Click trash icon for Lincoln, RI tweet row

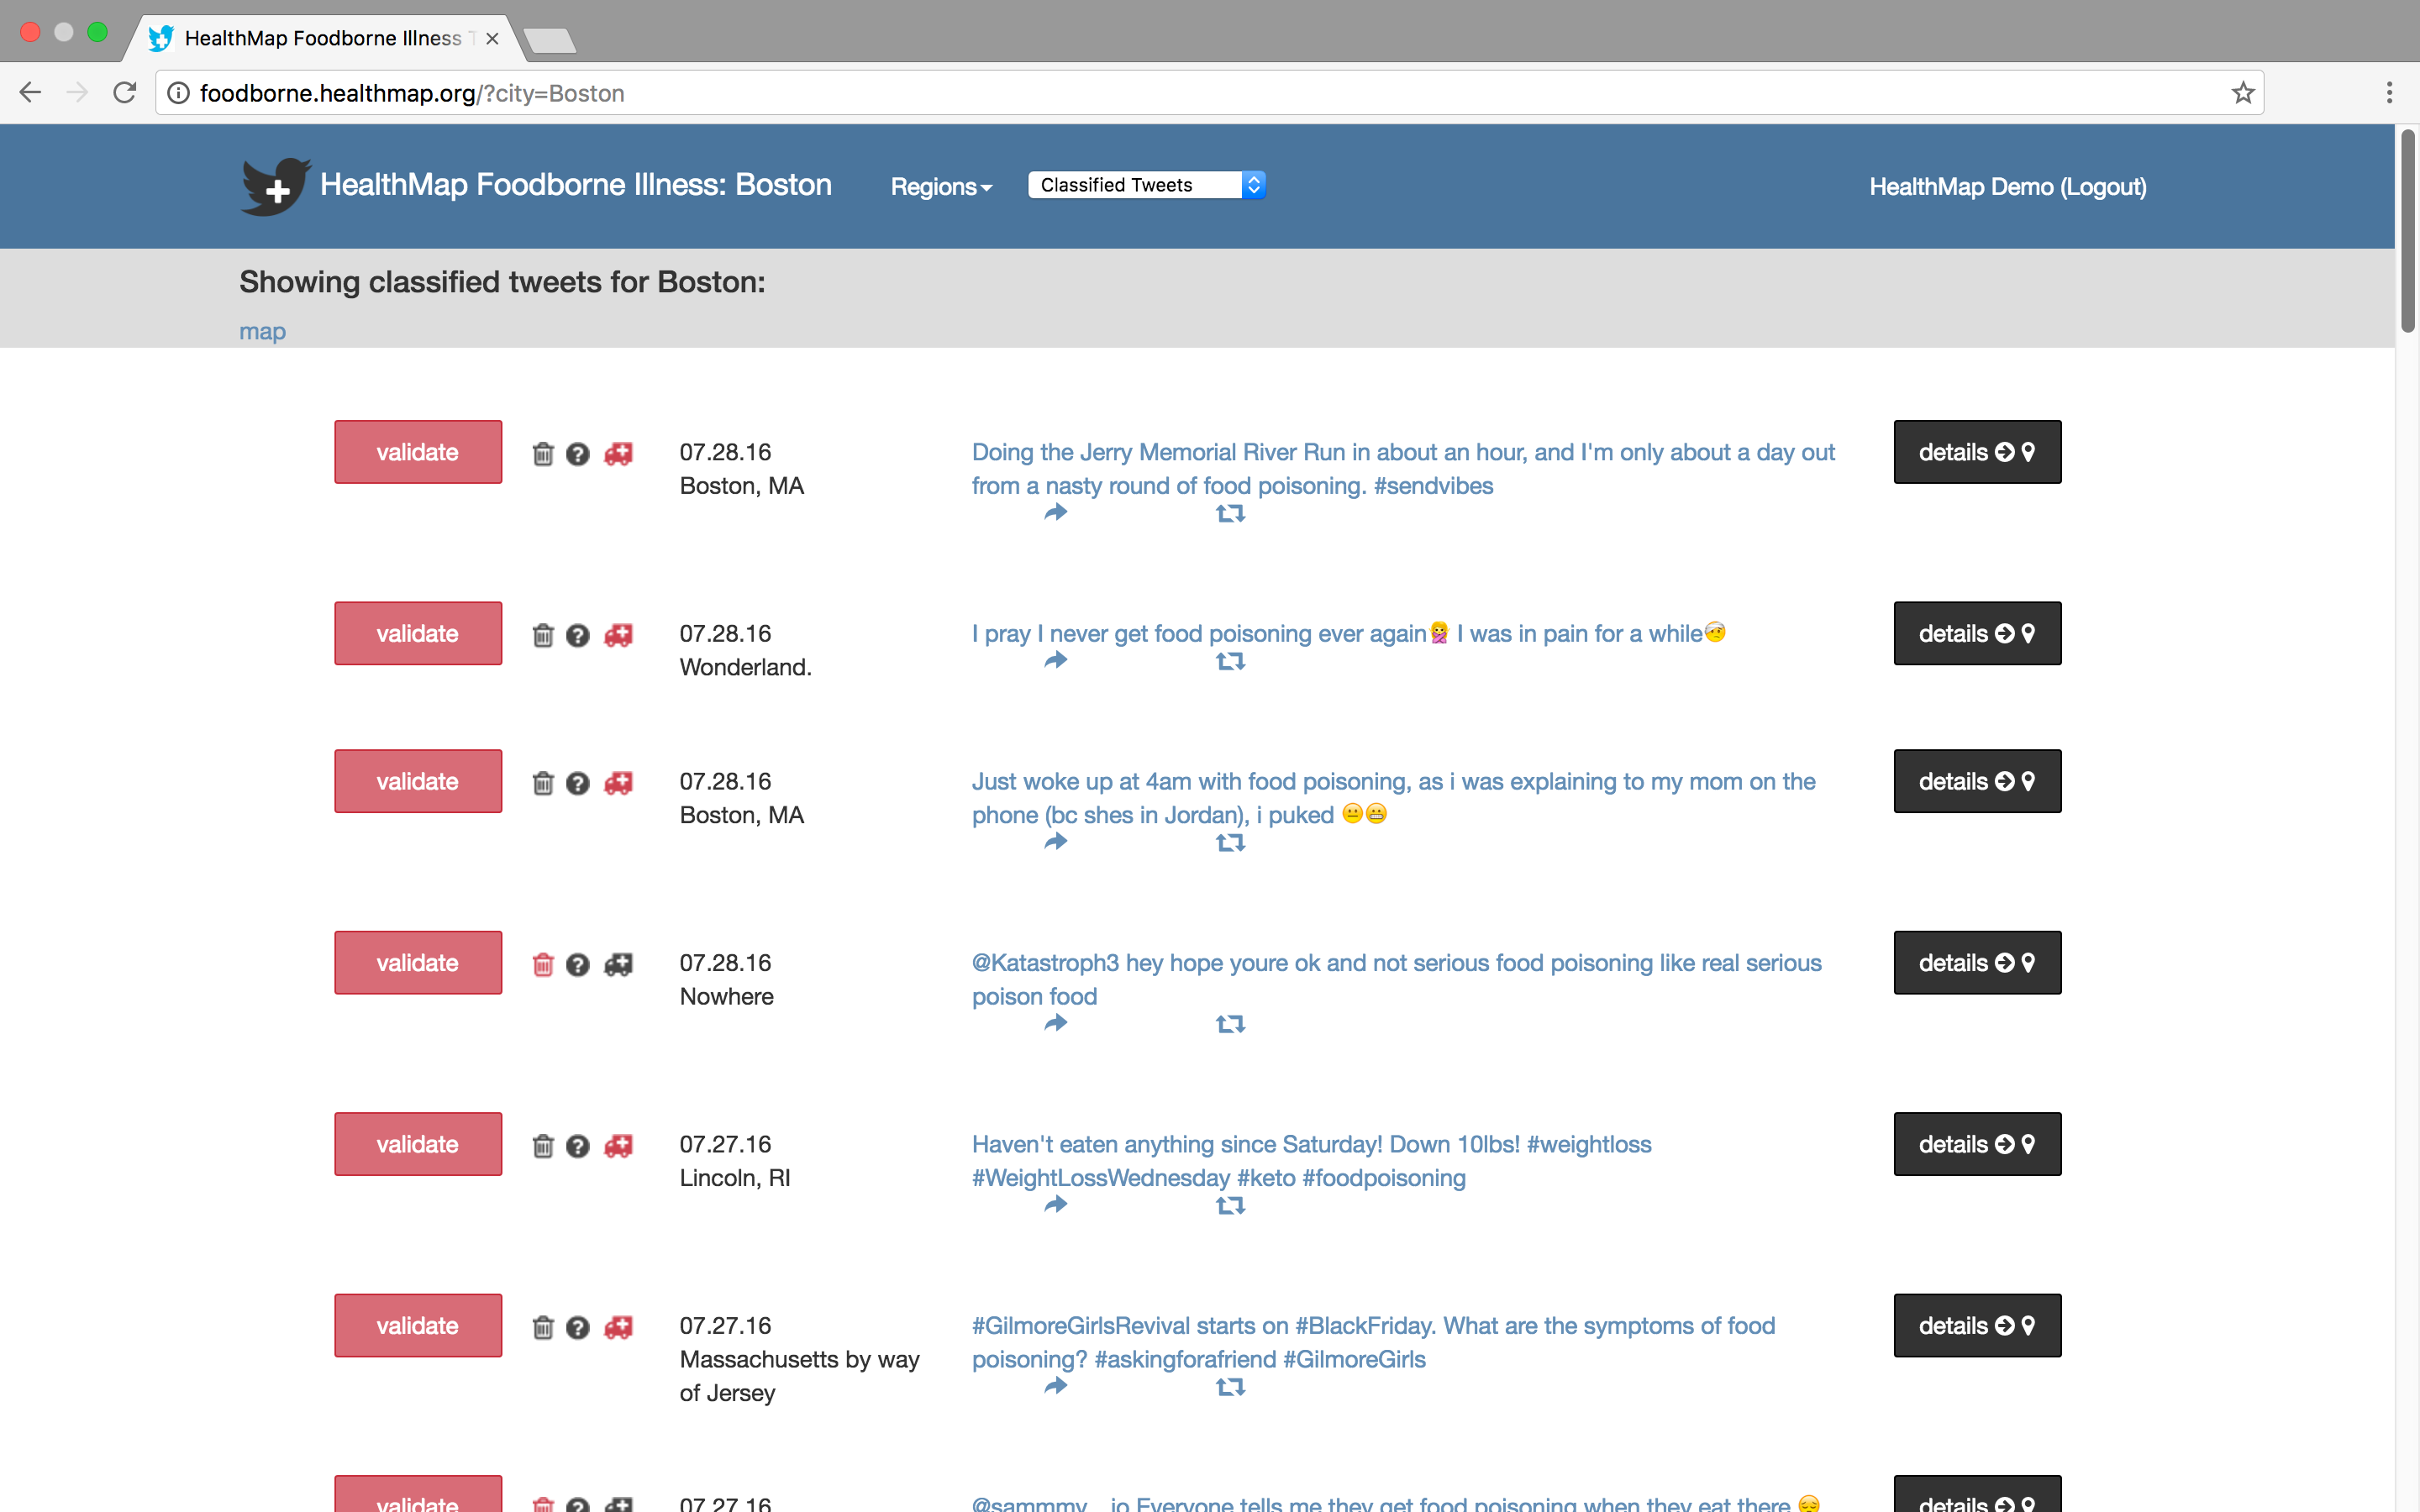pos(543,1146)
